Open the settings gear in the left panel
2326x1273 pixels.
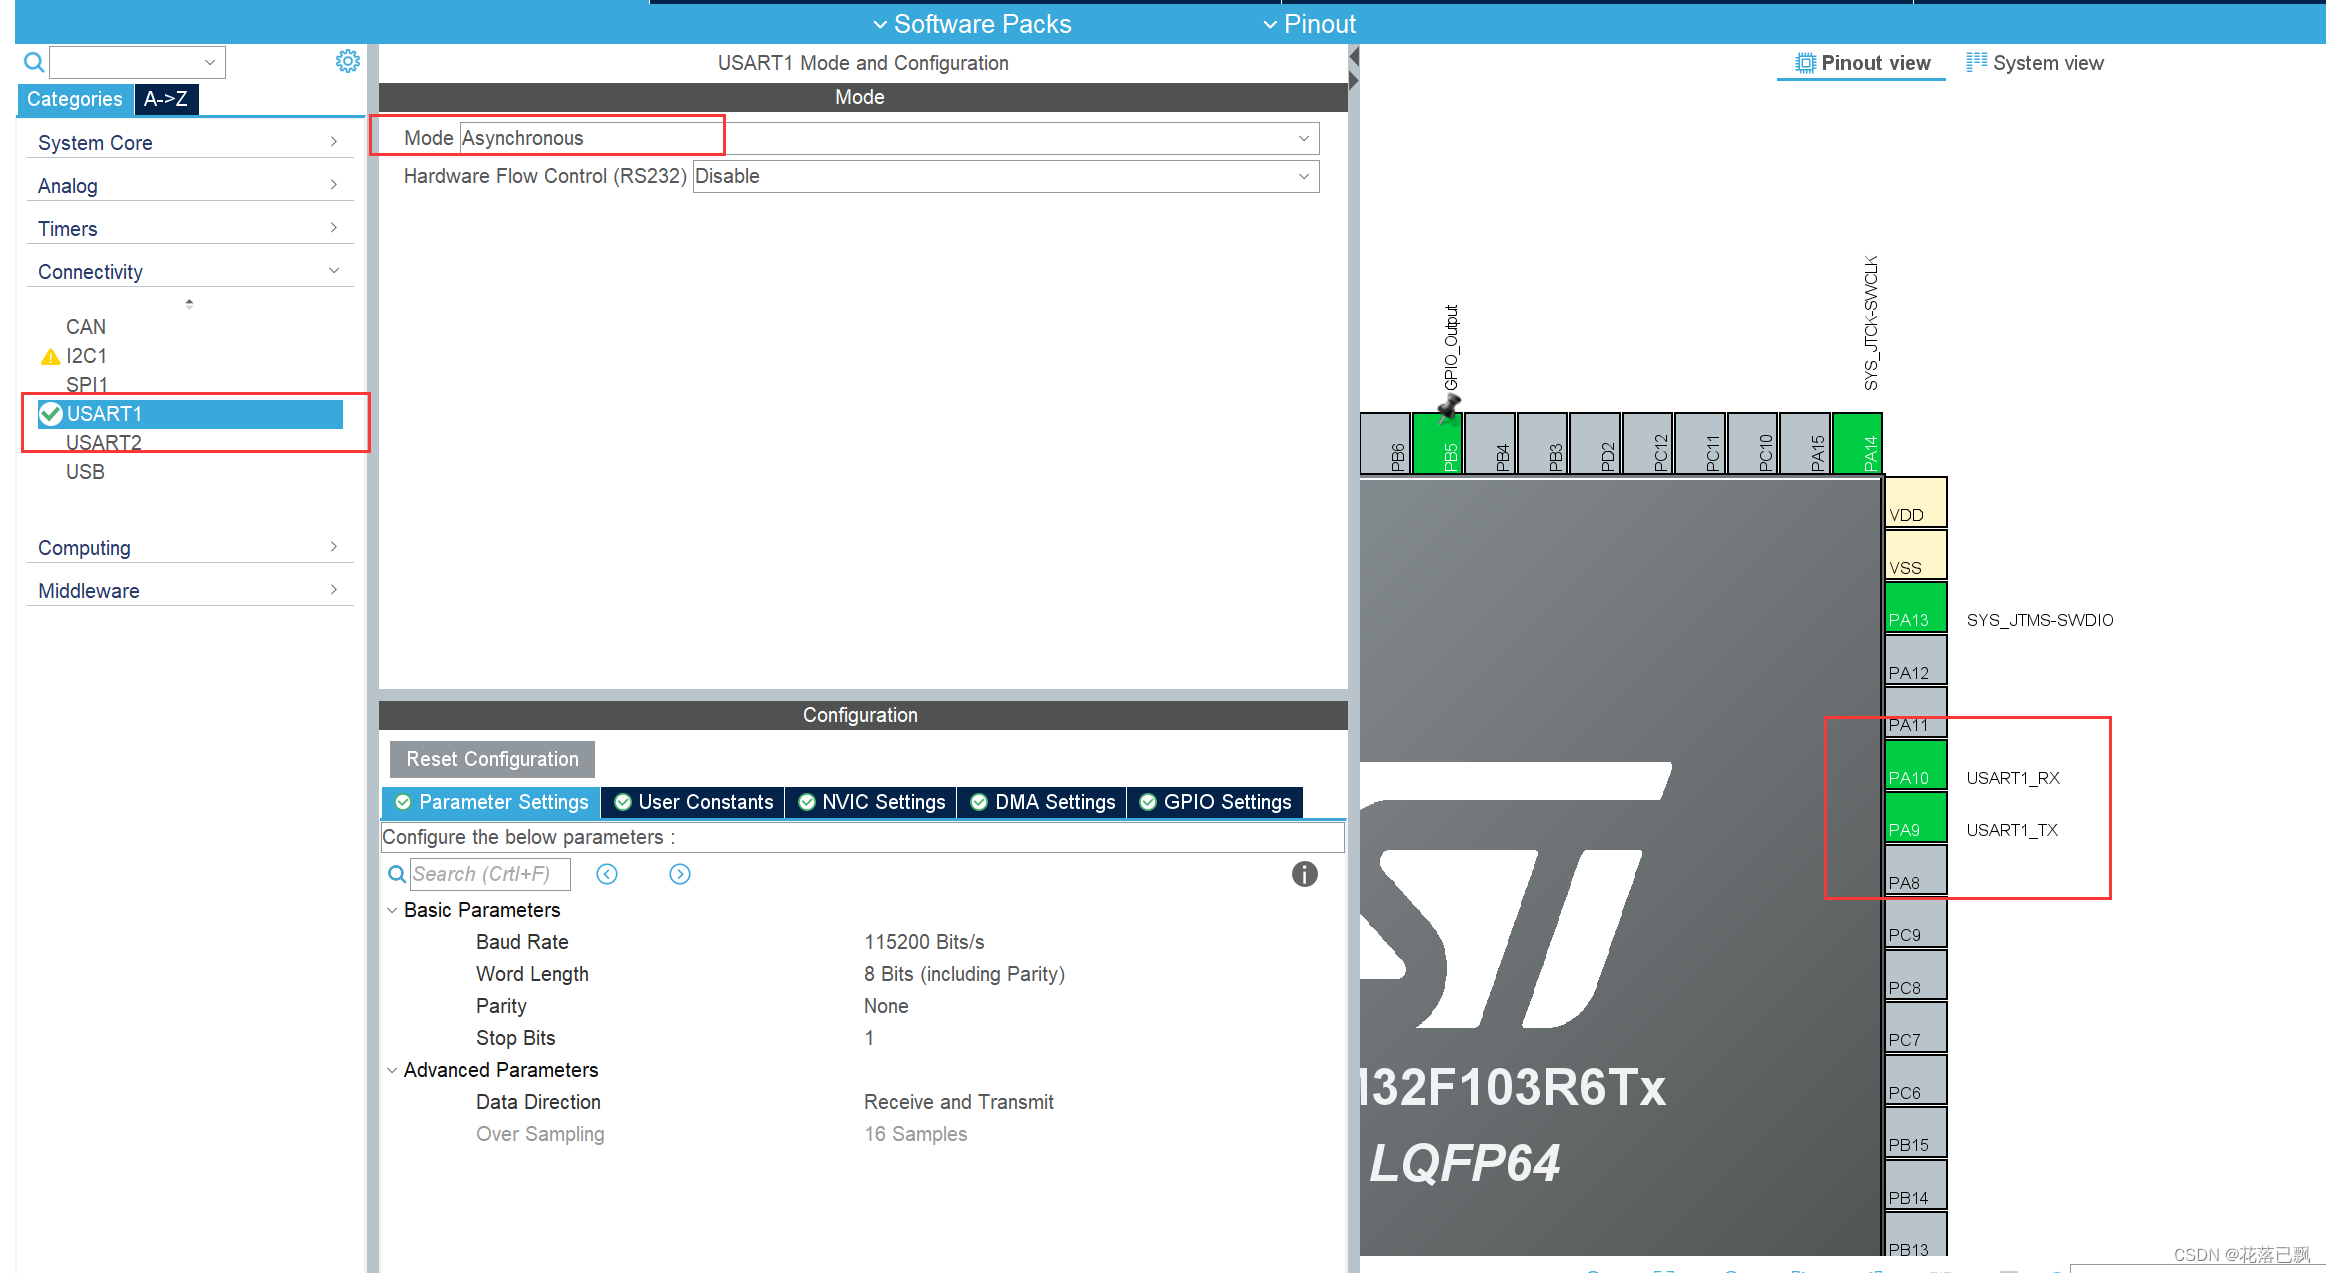click(347, 60)
